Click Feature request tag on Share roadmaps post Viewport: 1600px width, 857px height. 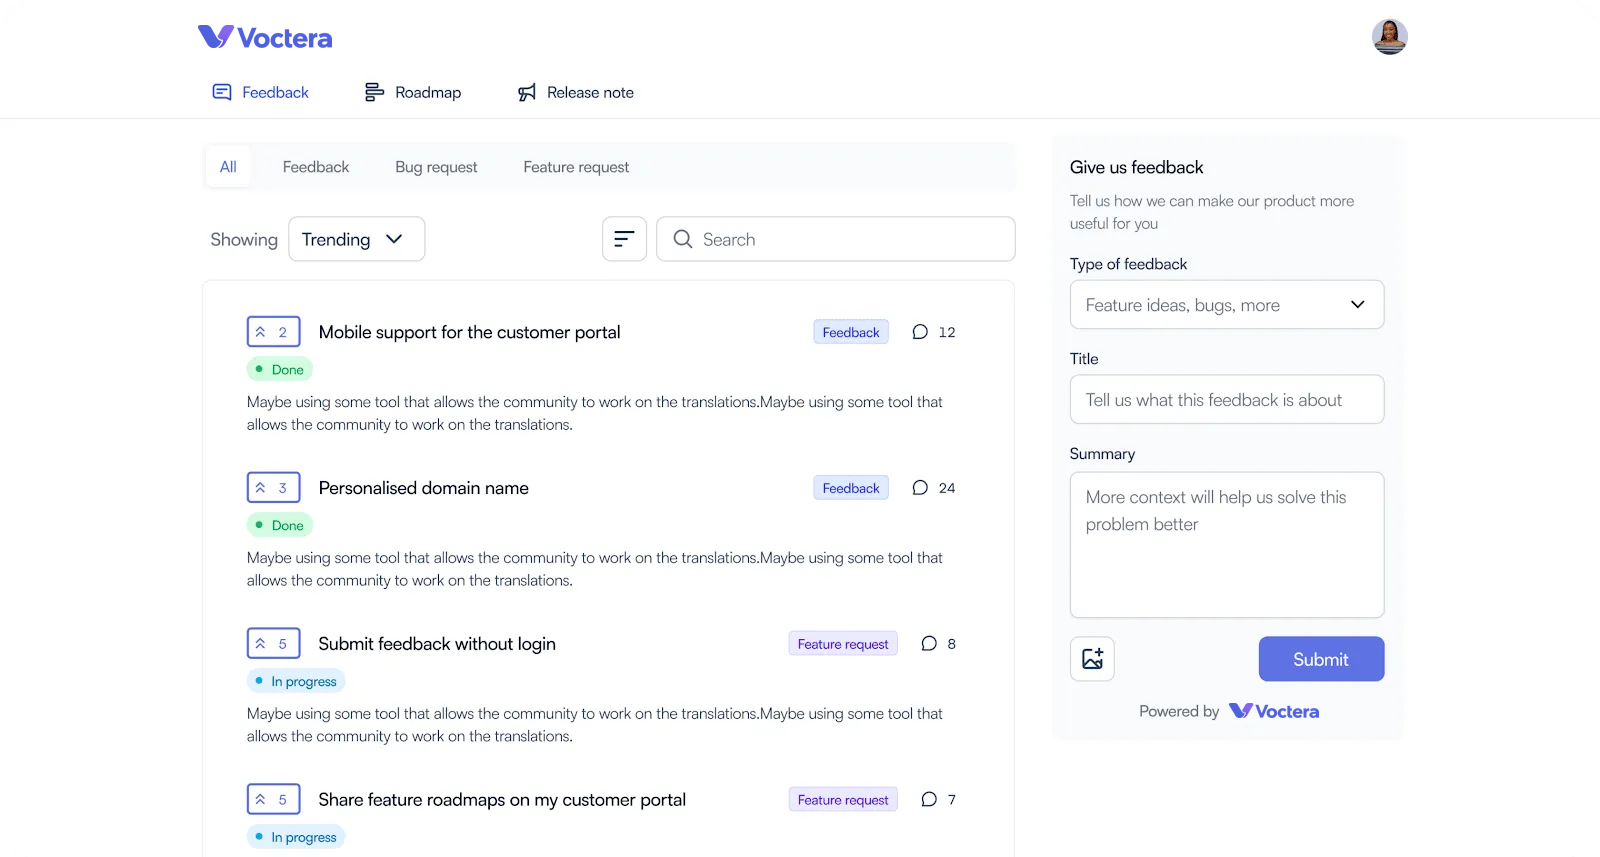tap(843, 800)
